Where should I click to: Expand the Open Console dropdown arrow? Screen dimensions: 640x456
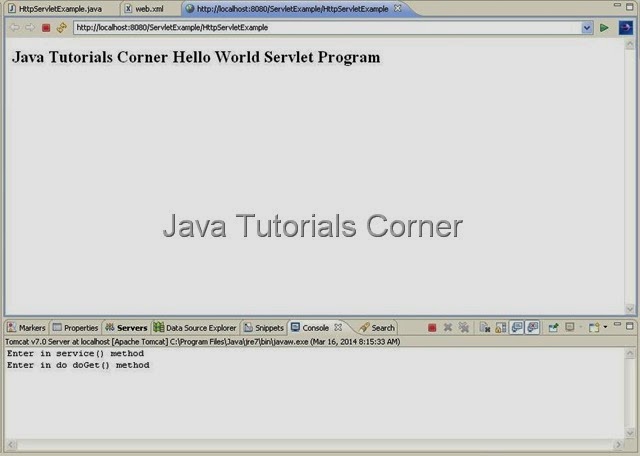[x=605, y=327]
